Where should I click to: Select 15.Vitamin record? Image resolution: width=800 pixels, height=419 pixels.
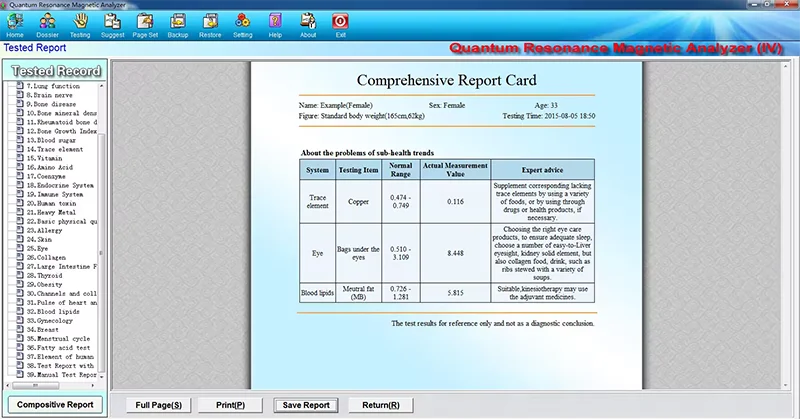pyautogui.click(x=44, y=158)
